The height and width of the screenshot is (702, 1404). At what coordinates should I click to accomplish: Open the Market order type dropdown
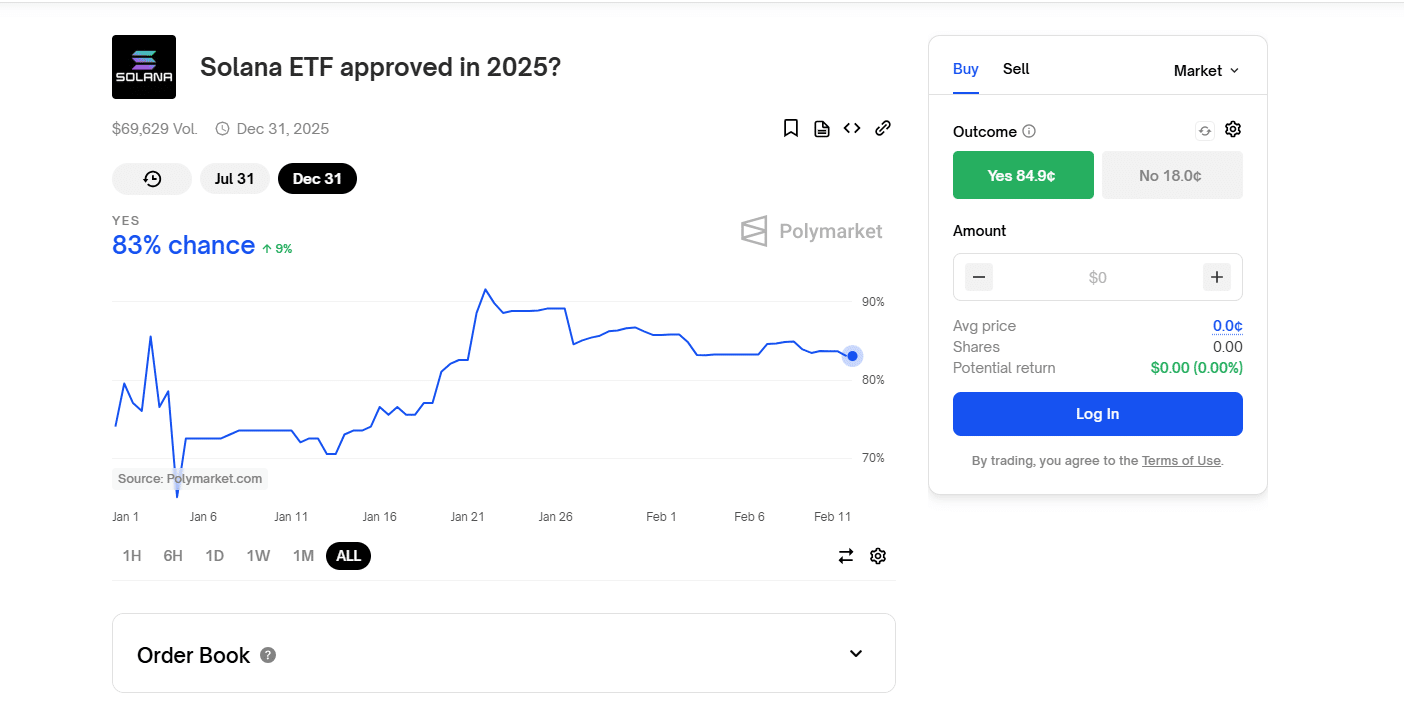click(1206, 71)
